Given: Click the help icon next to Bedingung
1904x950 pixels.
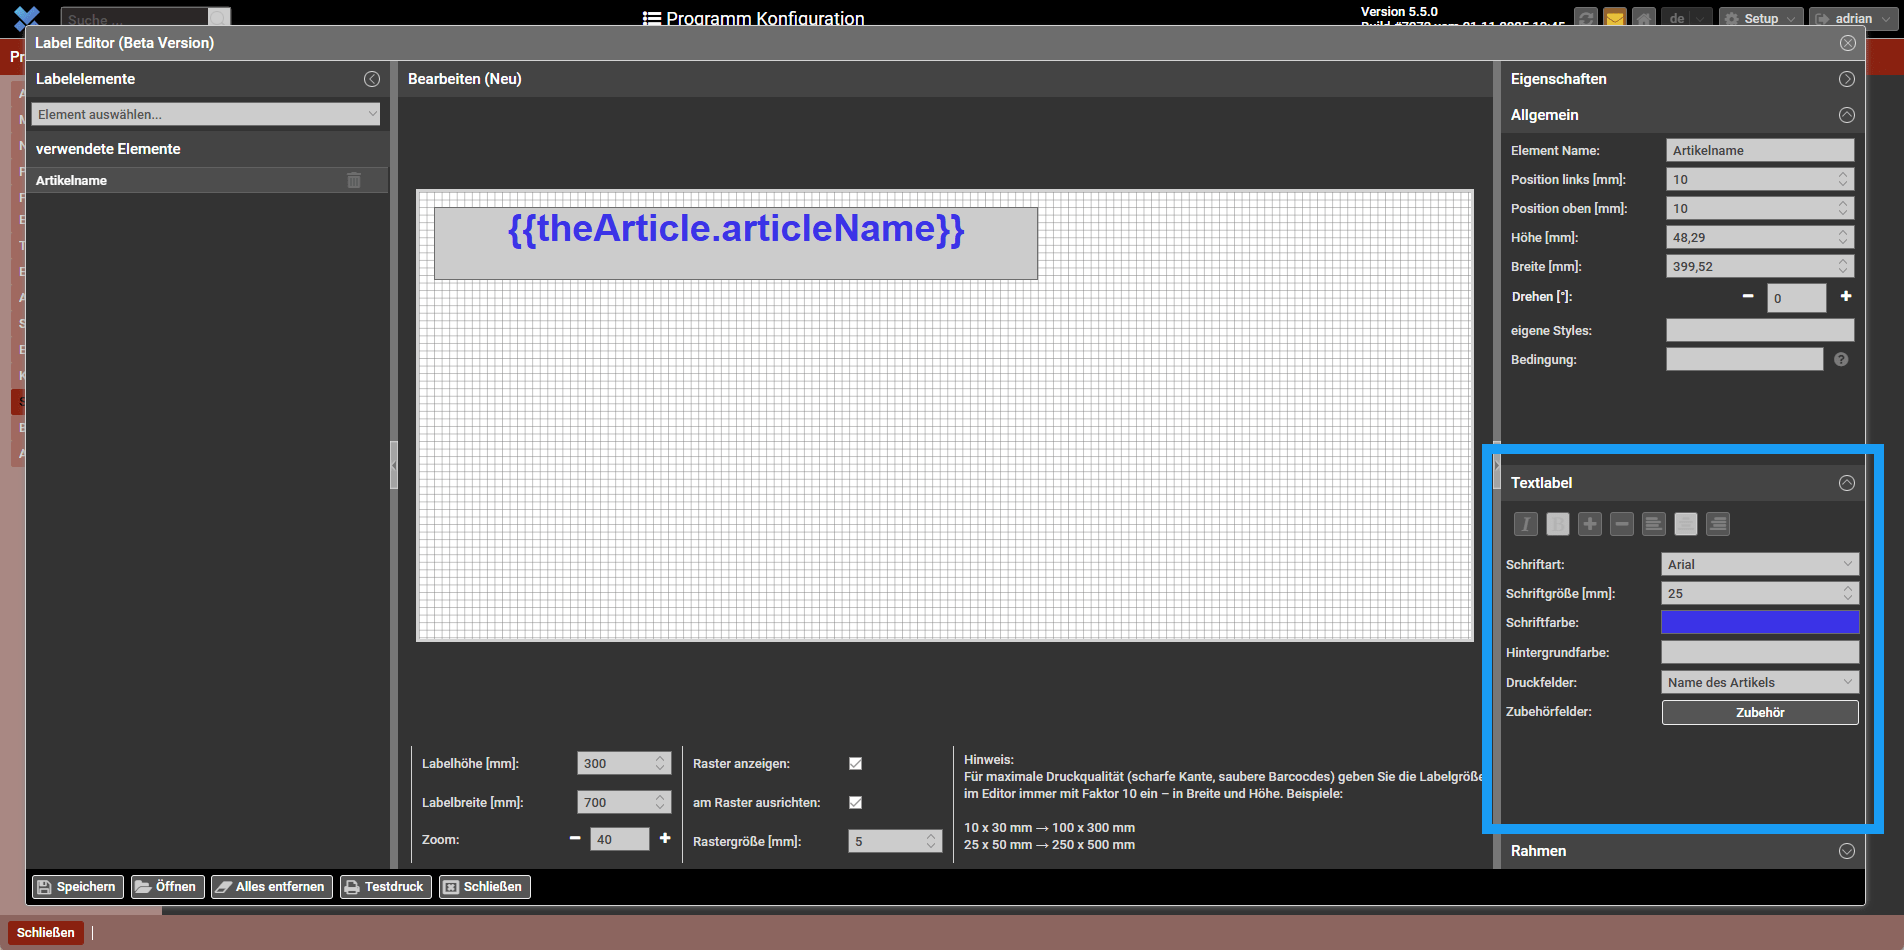Looking at the screenshot, I should pyautogui.click(x=1840, y=360).
